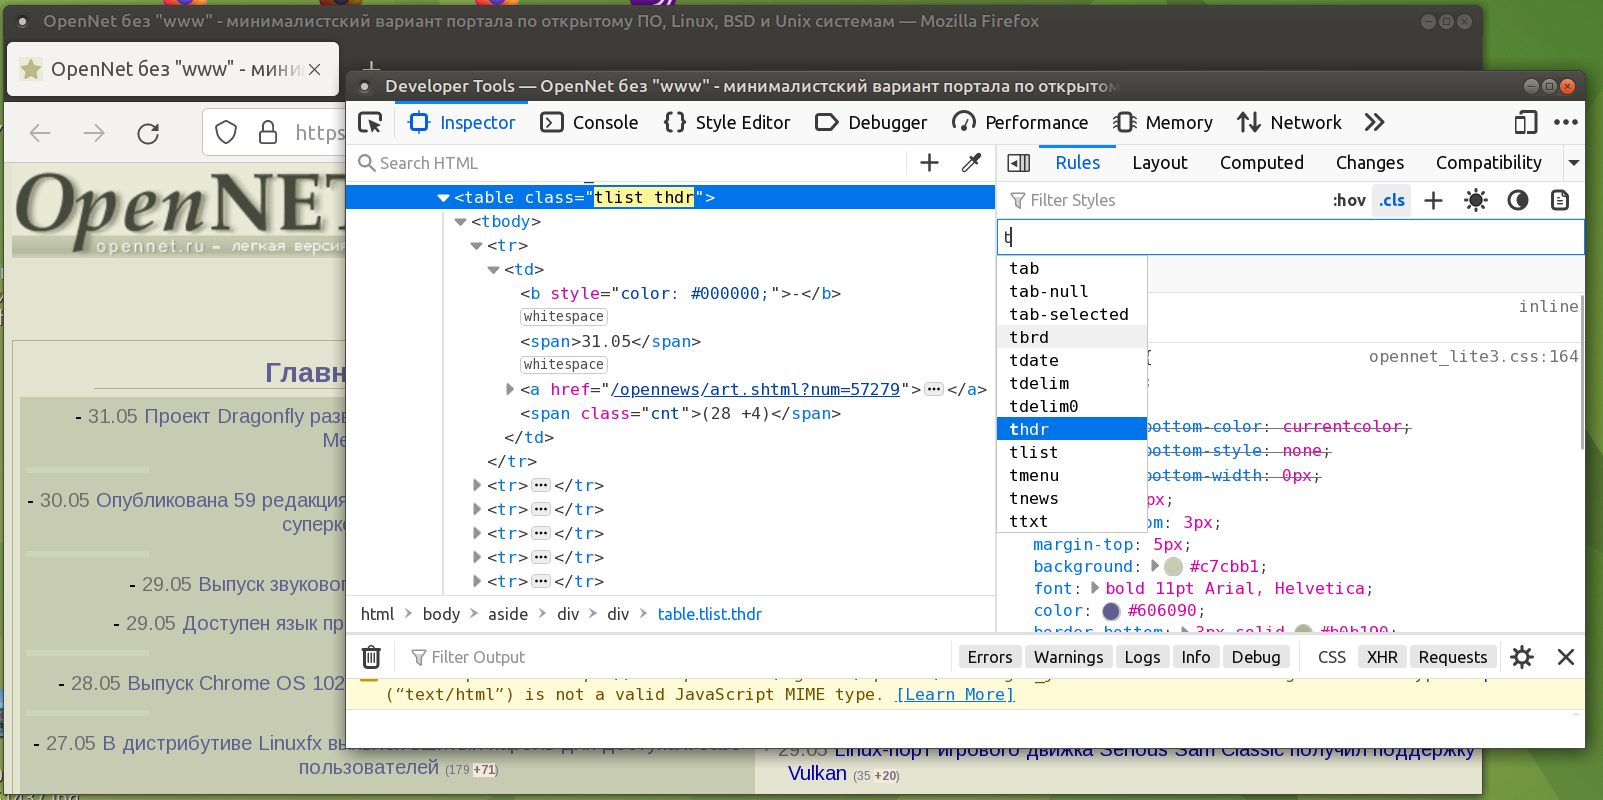Toggle print media simulation icon
Image resolution: width=1603 pixels, height=800 pixels.
tap(1559, 200)
